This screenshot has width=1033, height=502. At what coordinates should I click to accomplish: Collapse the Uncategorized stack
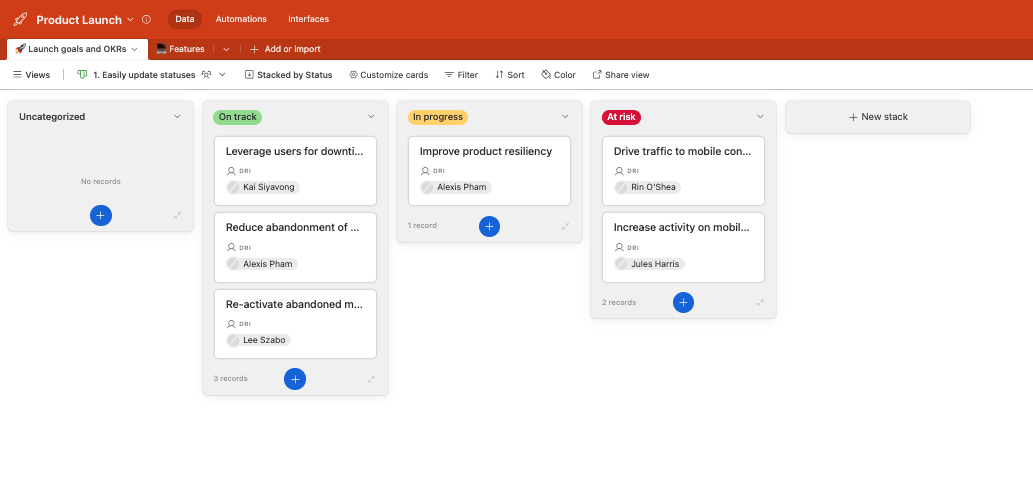click(x=177, y=215)
